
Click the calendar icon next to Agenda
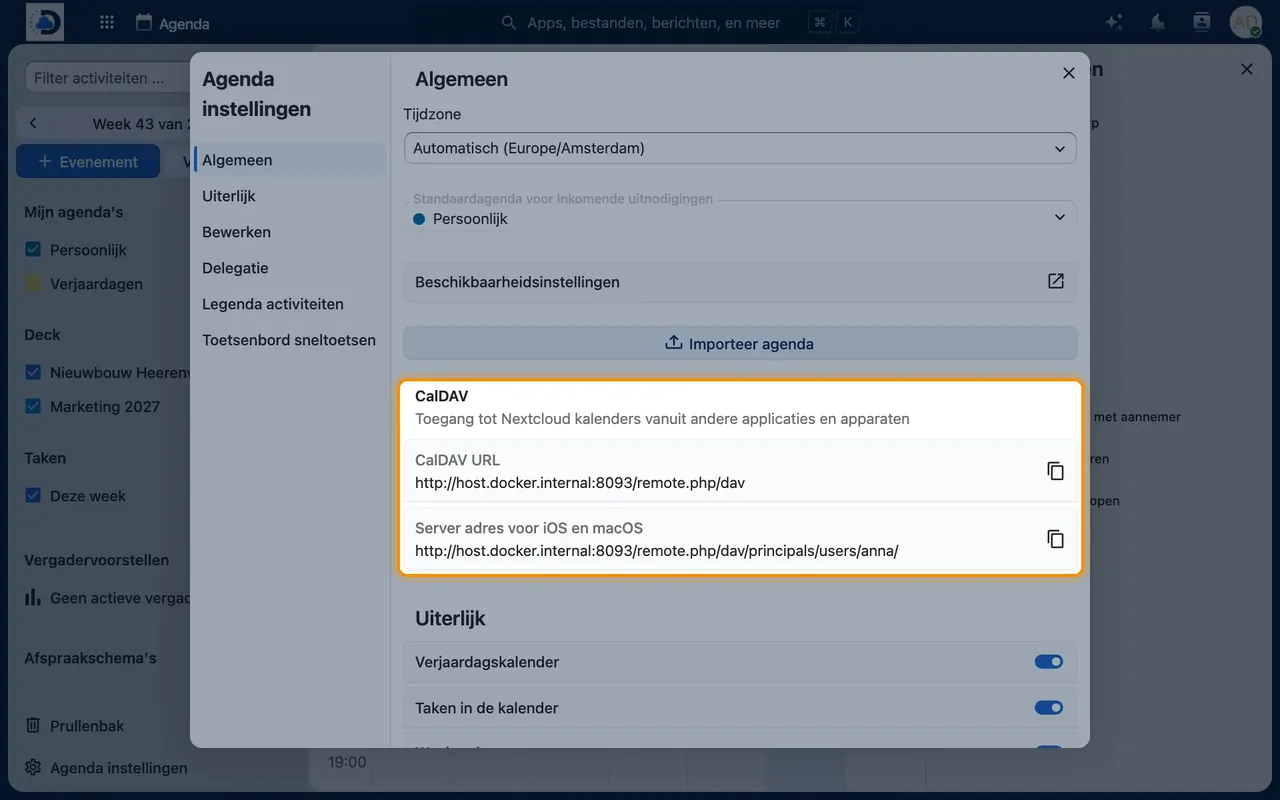coord(144,22)
